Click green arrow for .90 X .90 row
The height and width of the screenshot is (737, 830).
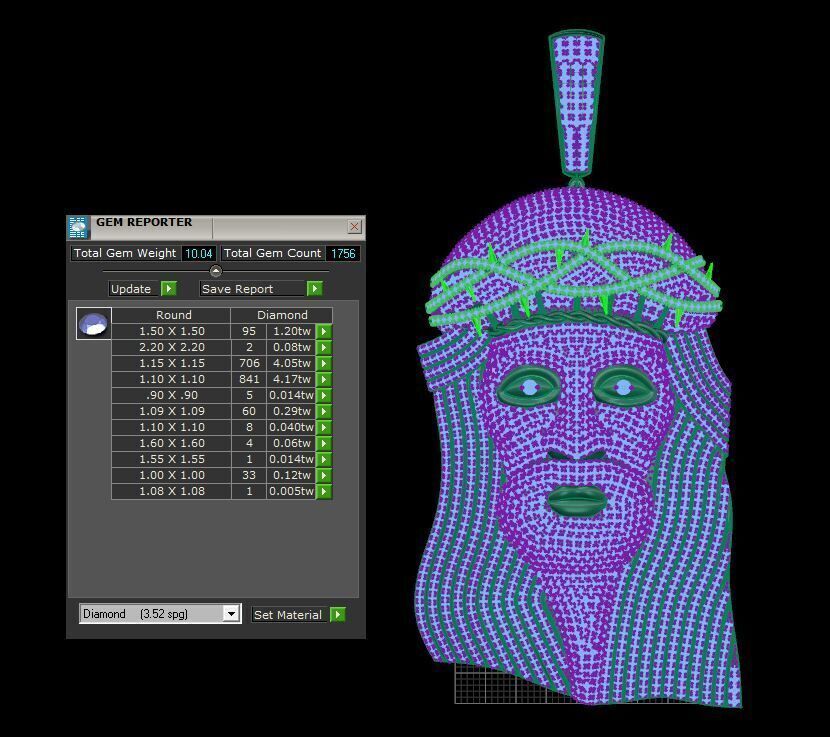pyautogui.click(x=324, y=396)
